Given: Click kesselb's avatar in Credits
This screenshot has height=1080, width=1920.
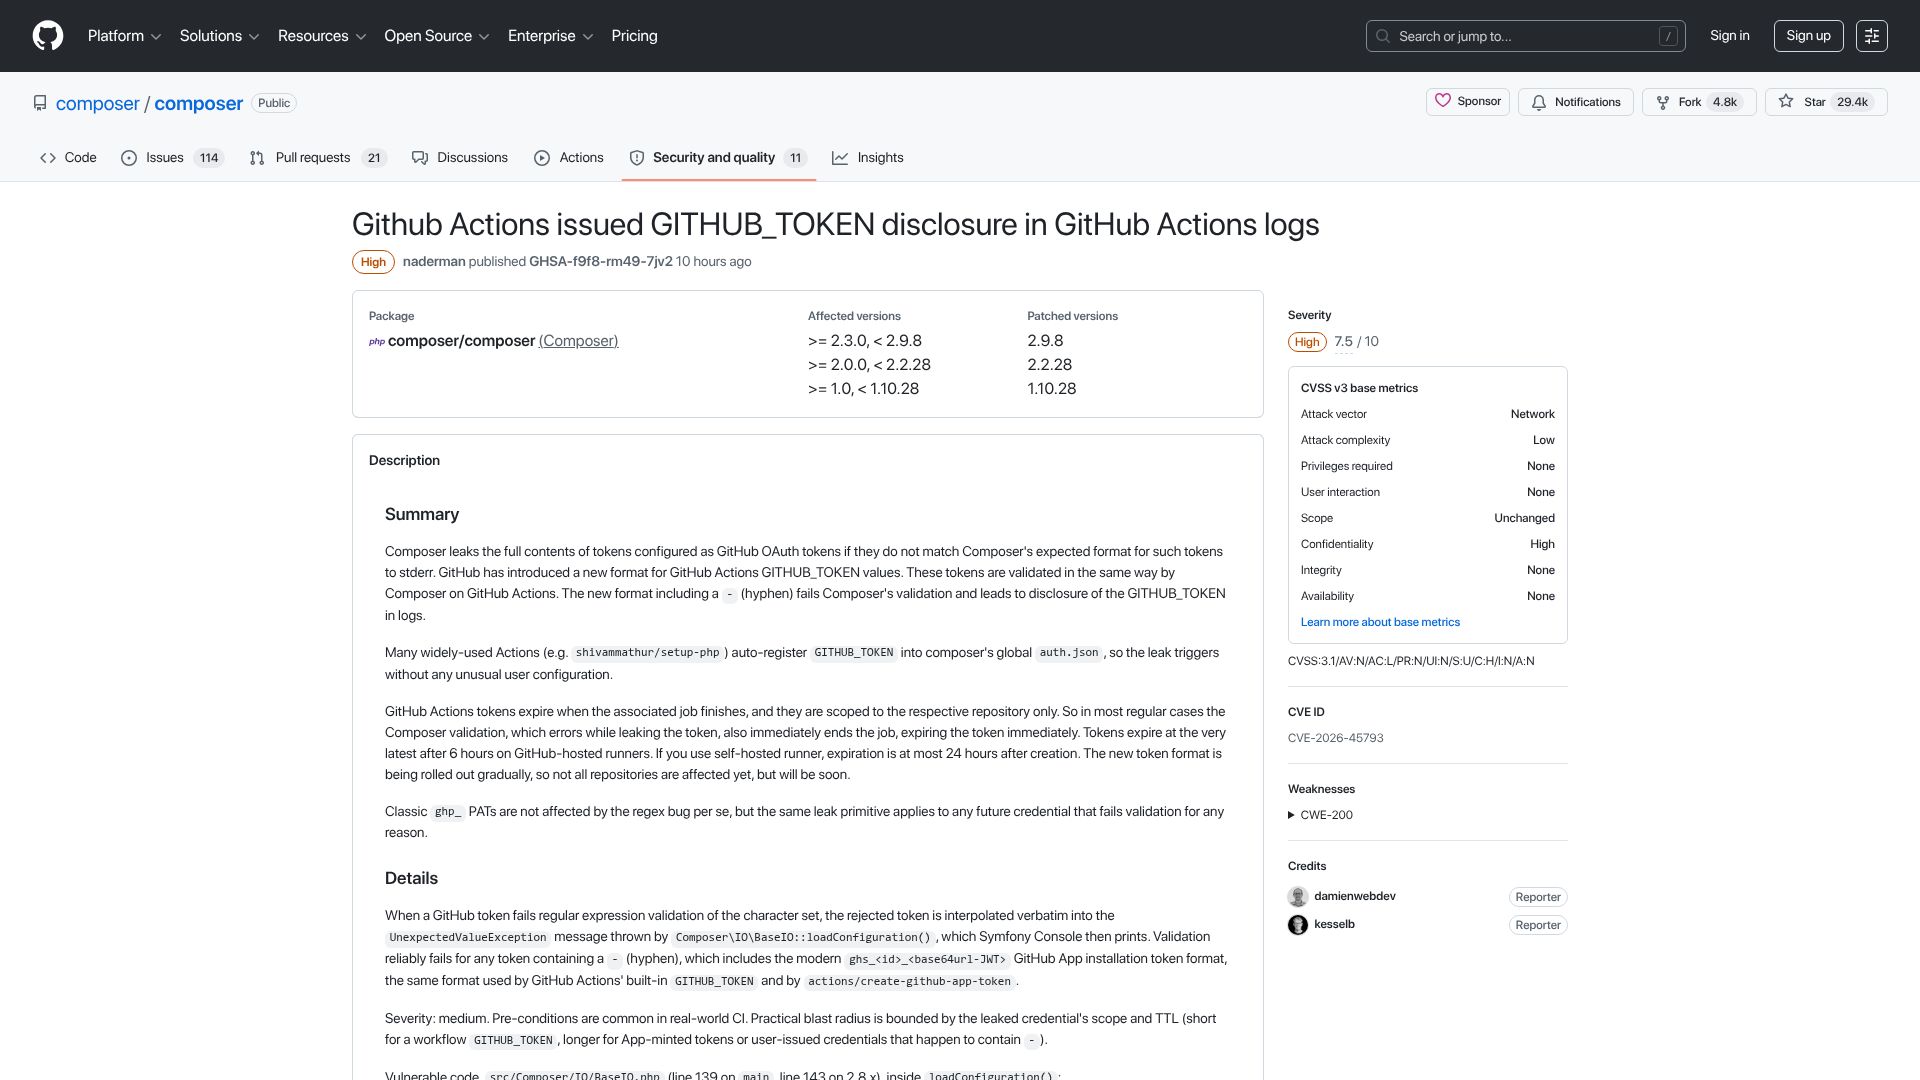Looking at the screenshot, I should pyautogui.click(x=1298, y=925).
